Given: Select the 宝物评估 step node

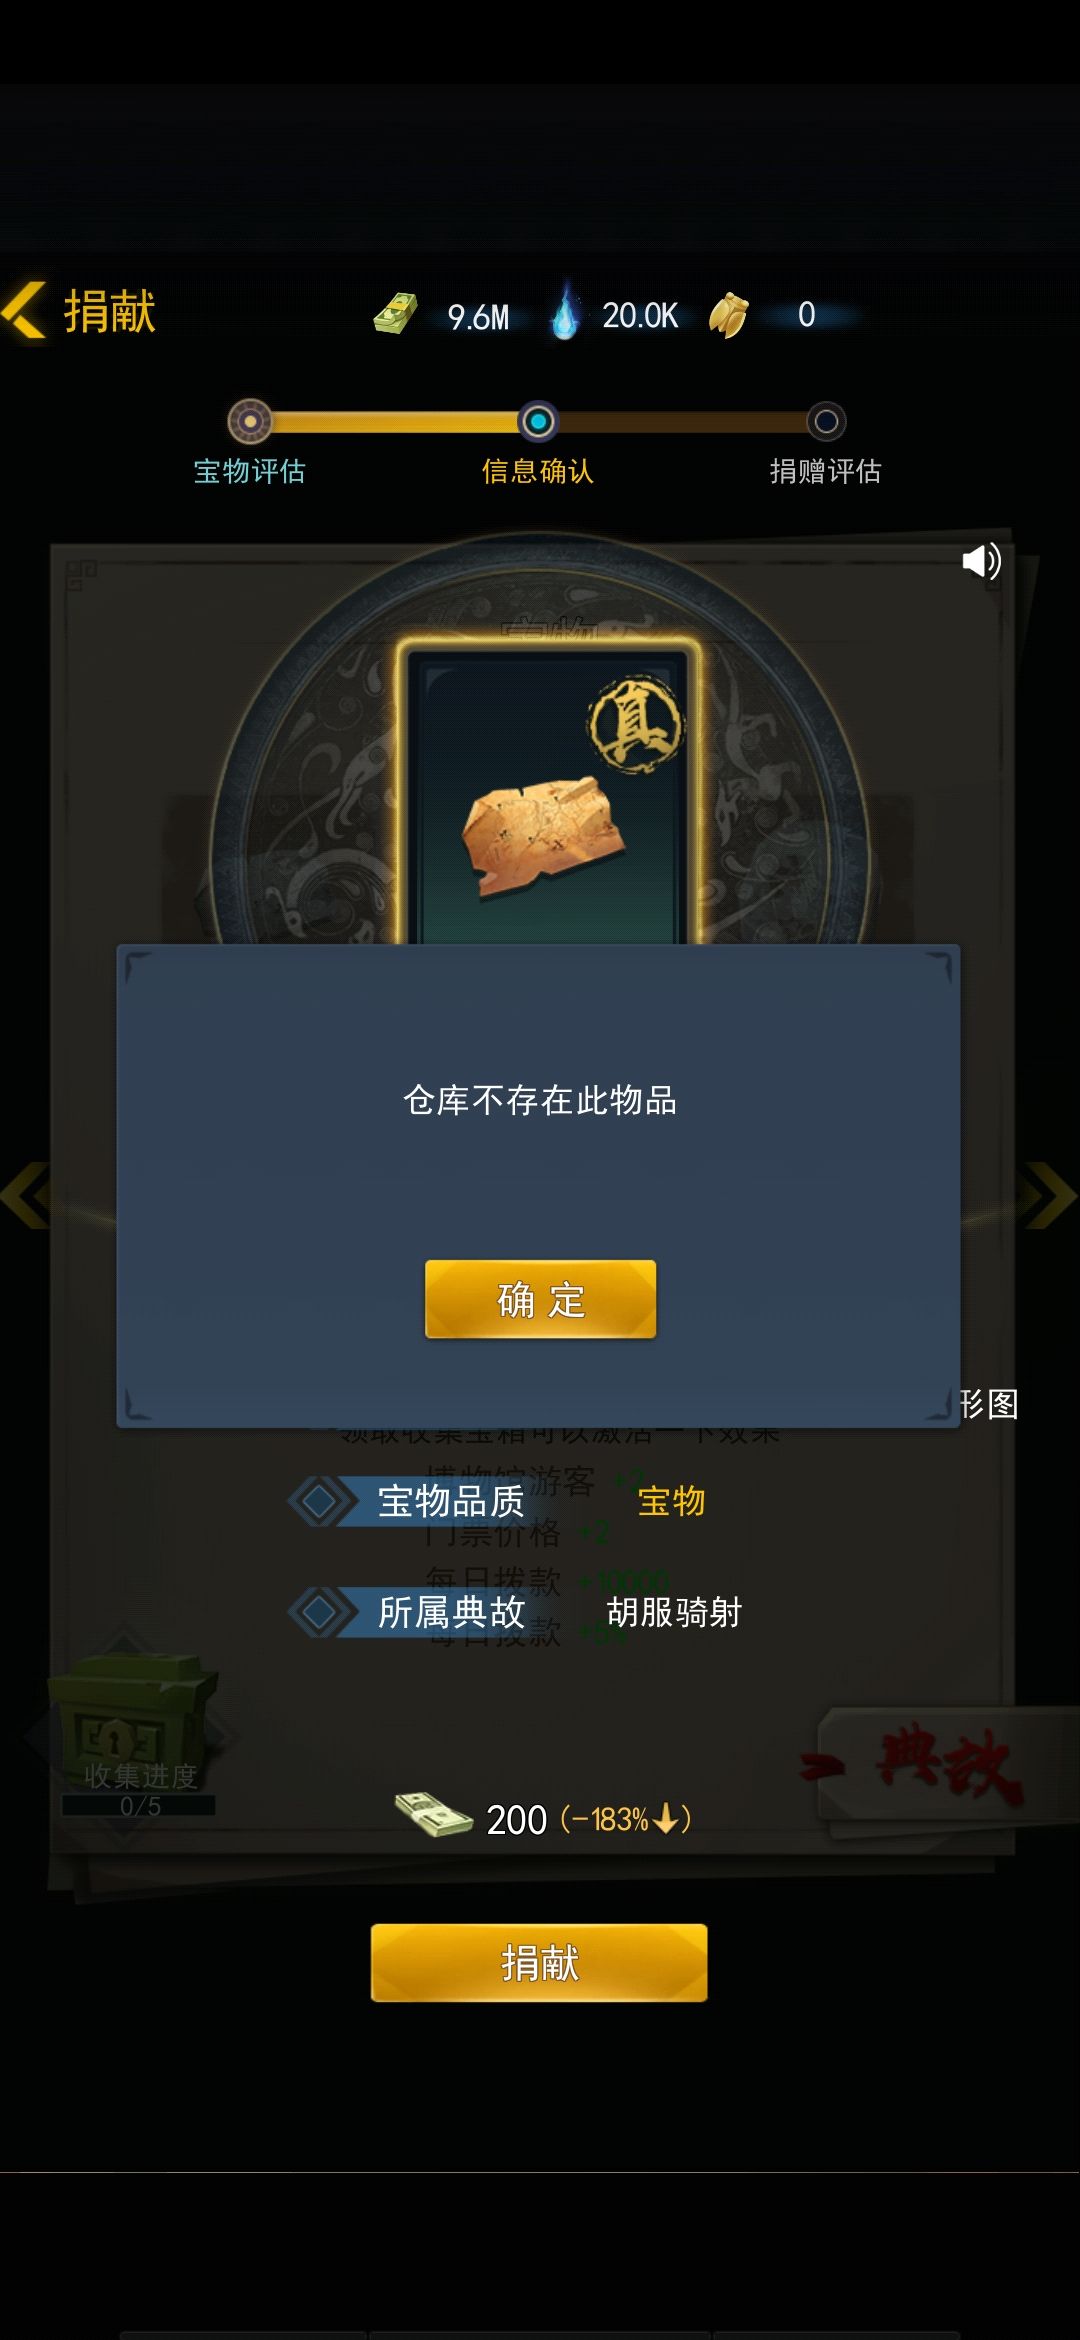Looking at the screenshot, I should click(x=250, y=422).
